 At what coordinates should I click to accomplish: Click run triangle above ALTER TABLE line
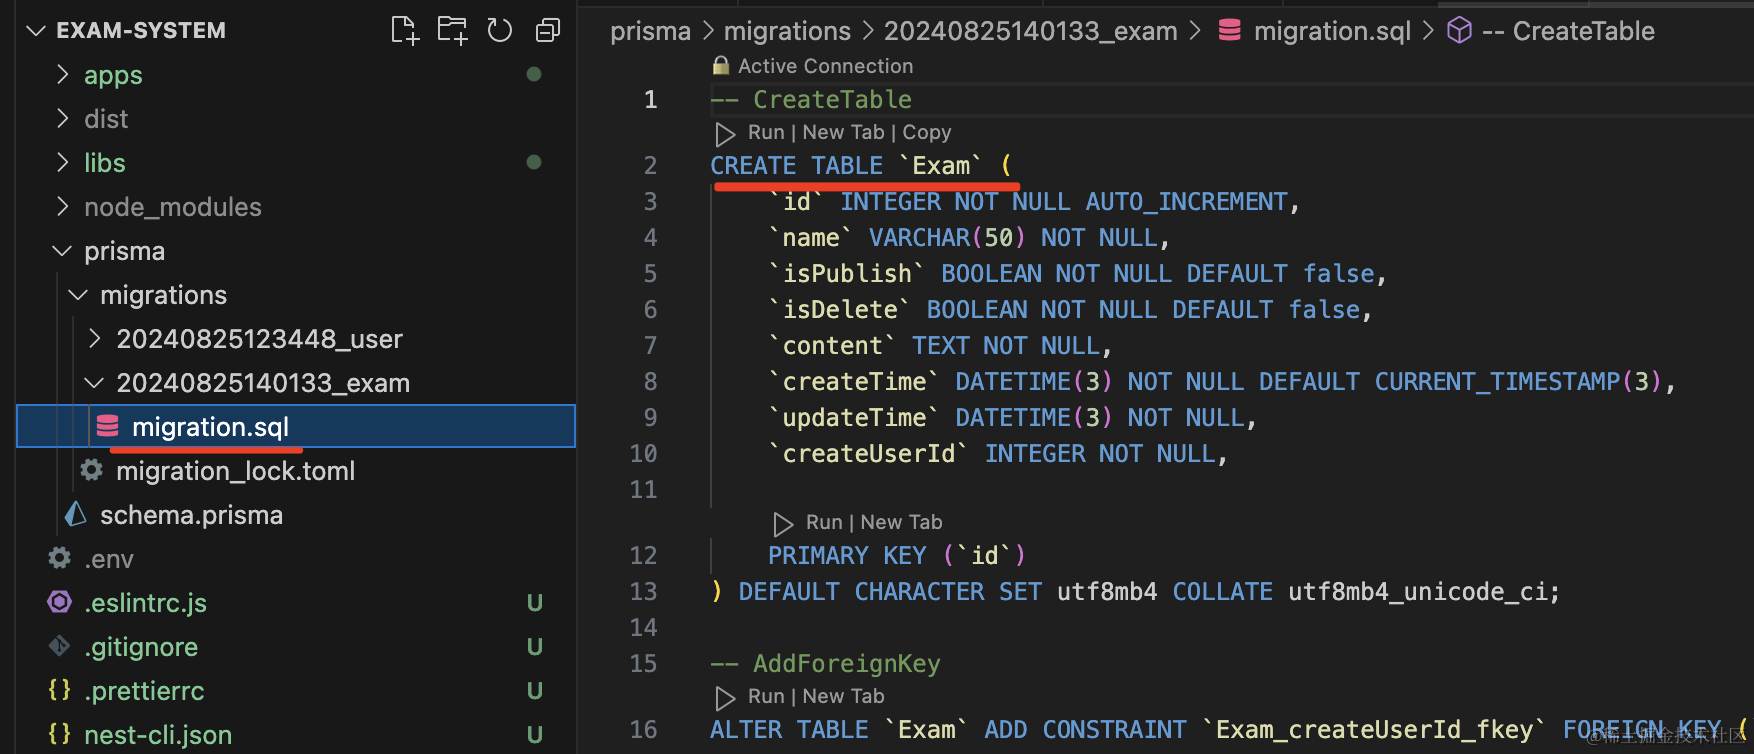pos(725,697)
